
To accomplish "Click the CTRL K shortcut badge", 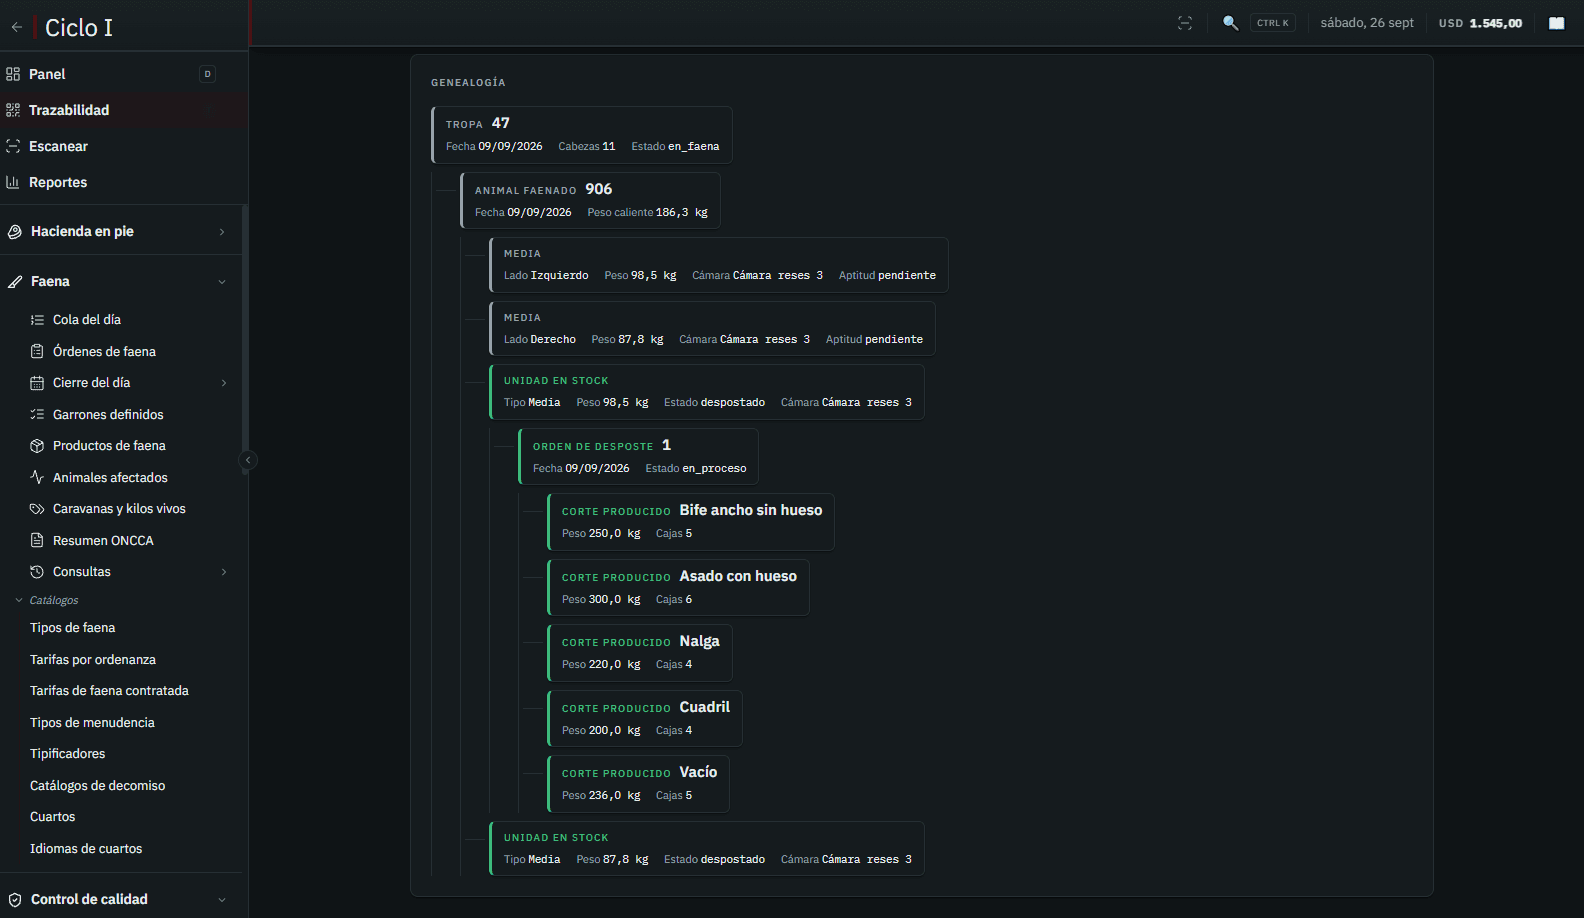I will tap(1273, 23).
